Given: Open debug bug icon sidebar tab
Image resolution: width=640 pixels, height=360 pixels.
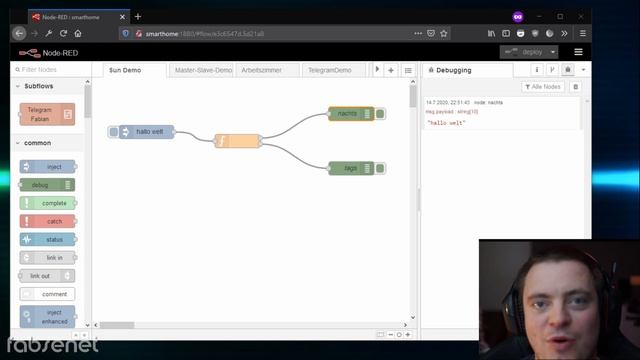Looking at the screenshot, I should [568, 70].
